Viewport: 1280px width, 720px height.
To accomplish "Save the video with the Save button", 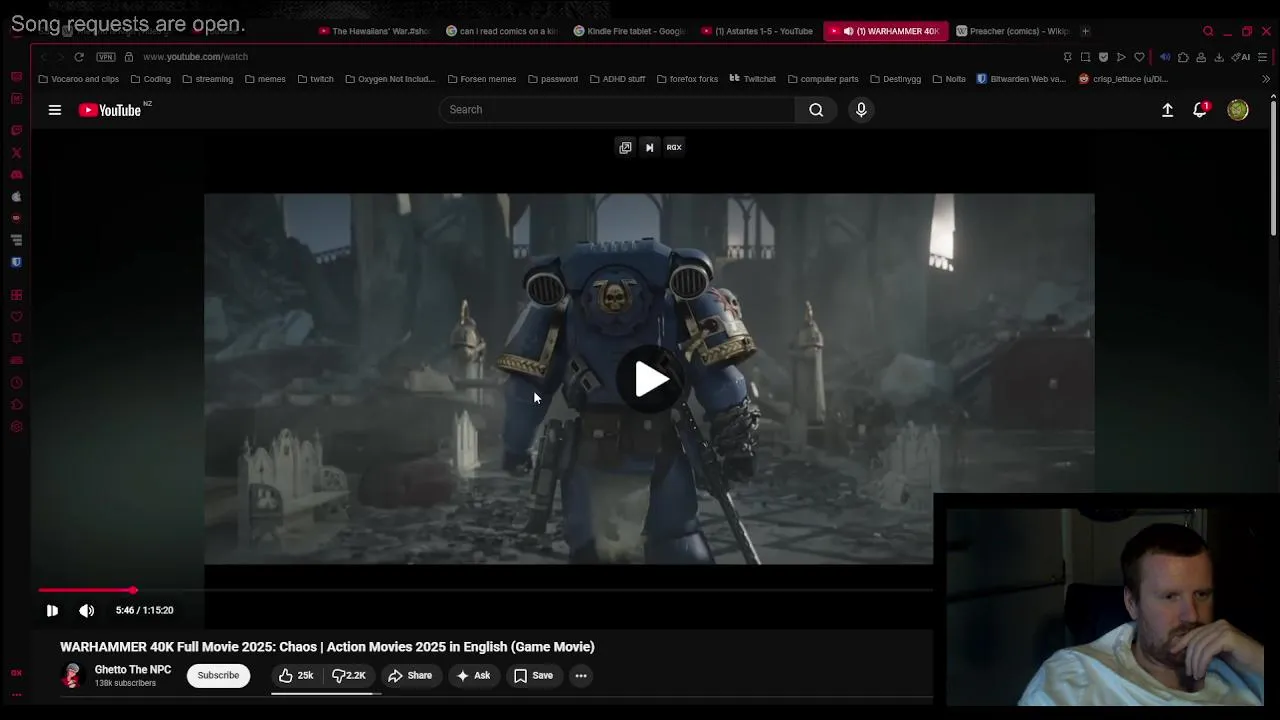I will click(x=533, y=676).
